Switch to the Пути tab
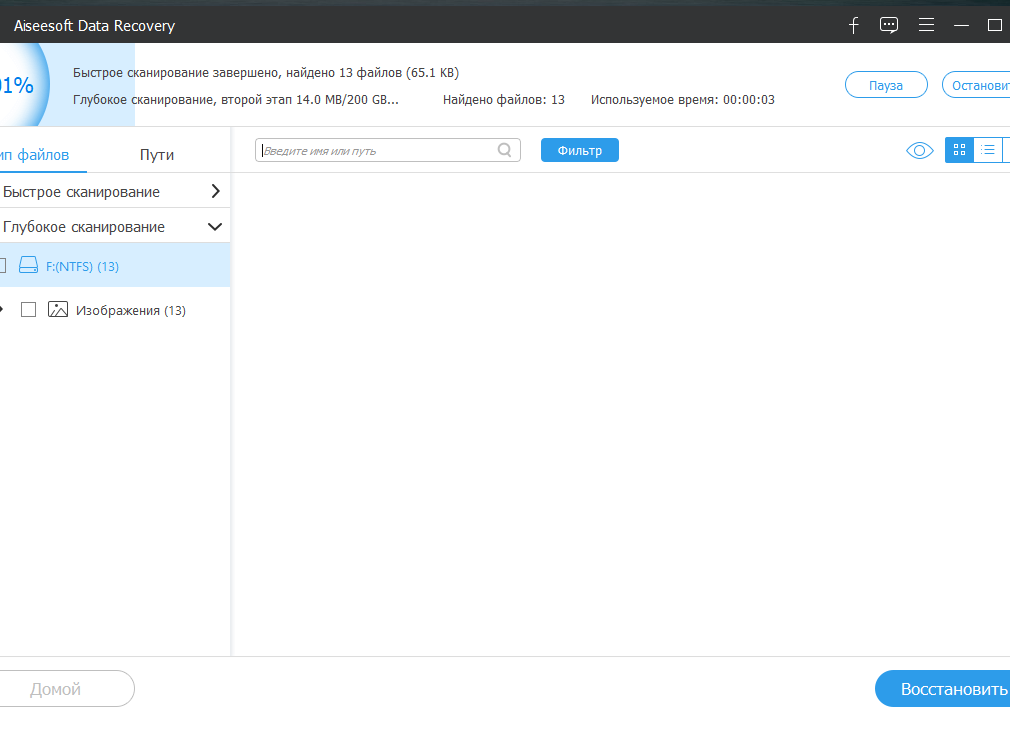The image size is (1010, 730). 157,155
